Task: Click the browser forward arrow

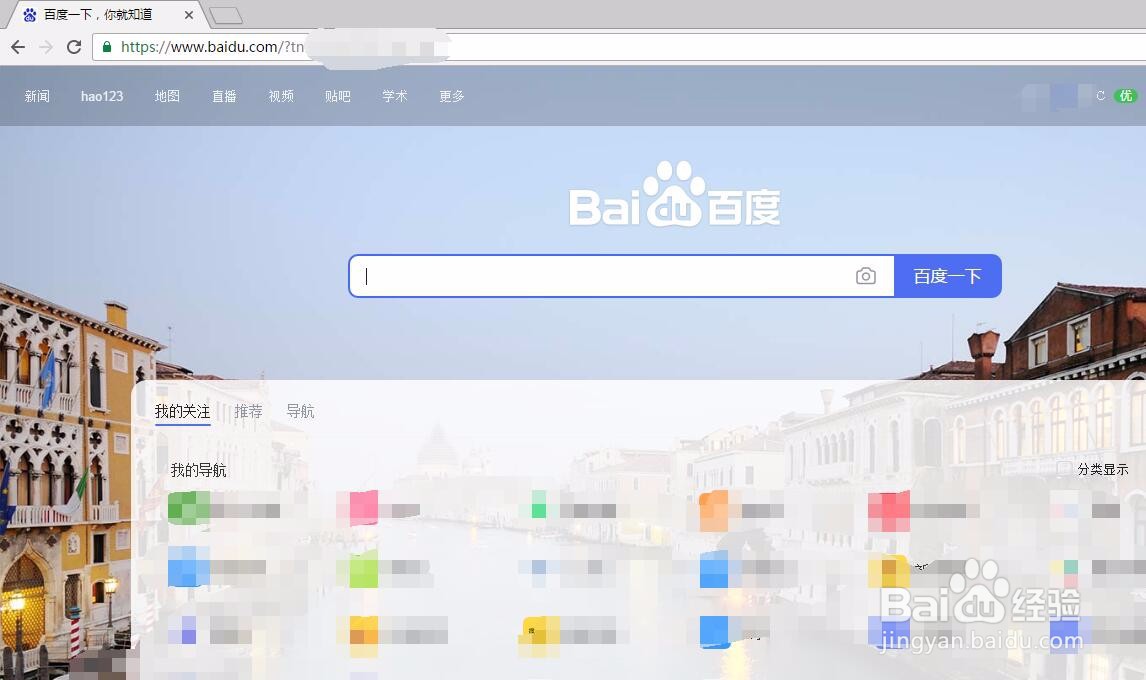Action: point(46,47)
